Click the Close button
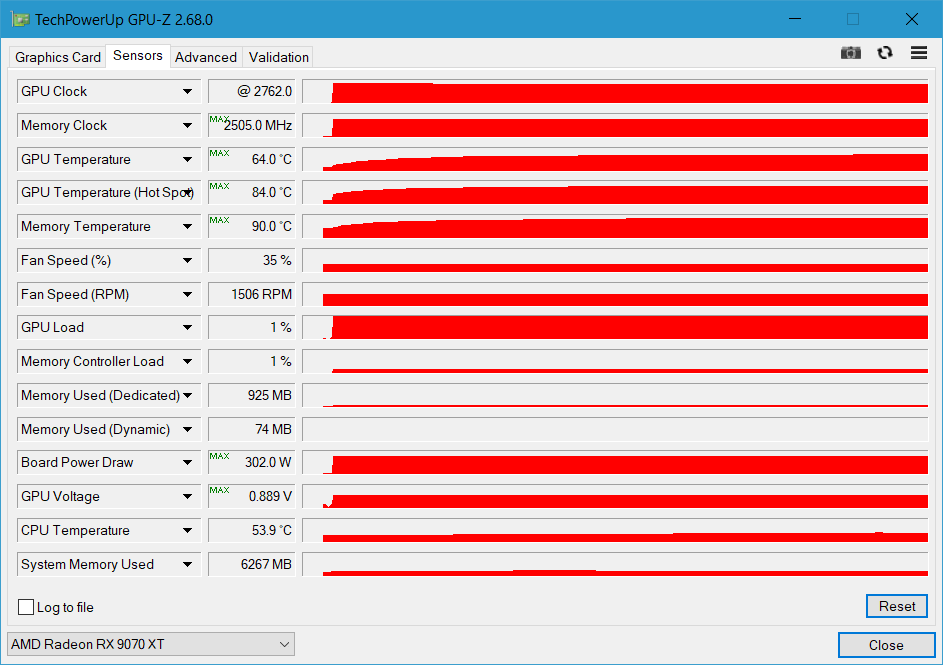 886,645
